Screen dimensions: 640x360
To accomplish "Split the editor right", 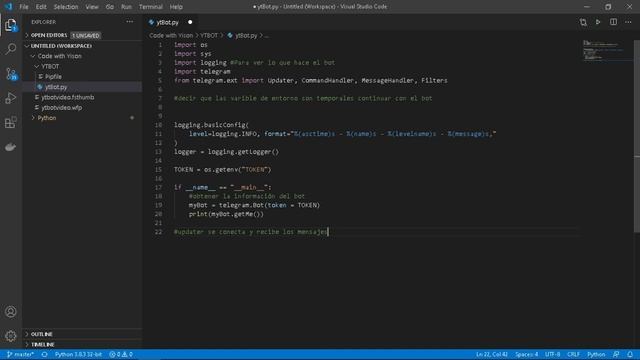I will coord(613,22).
